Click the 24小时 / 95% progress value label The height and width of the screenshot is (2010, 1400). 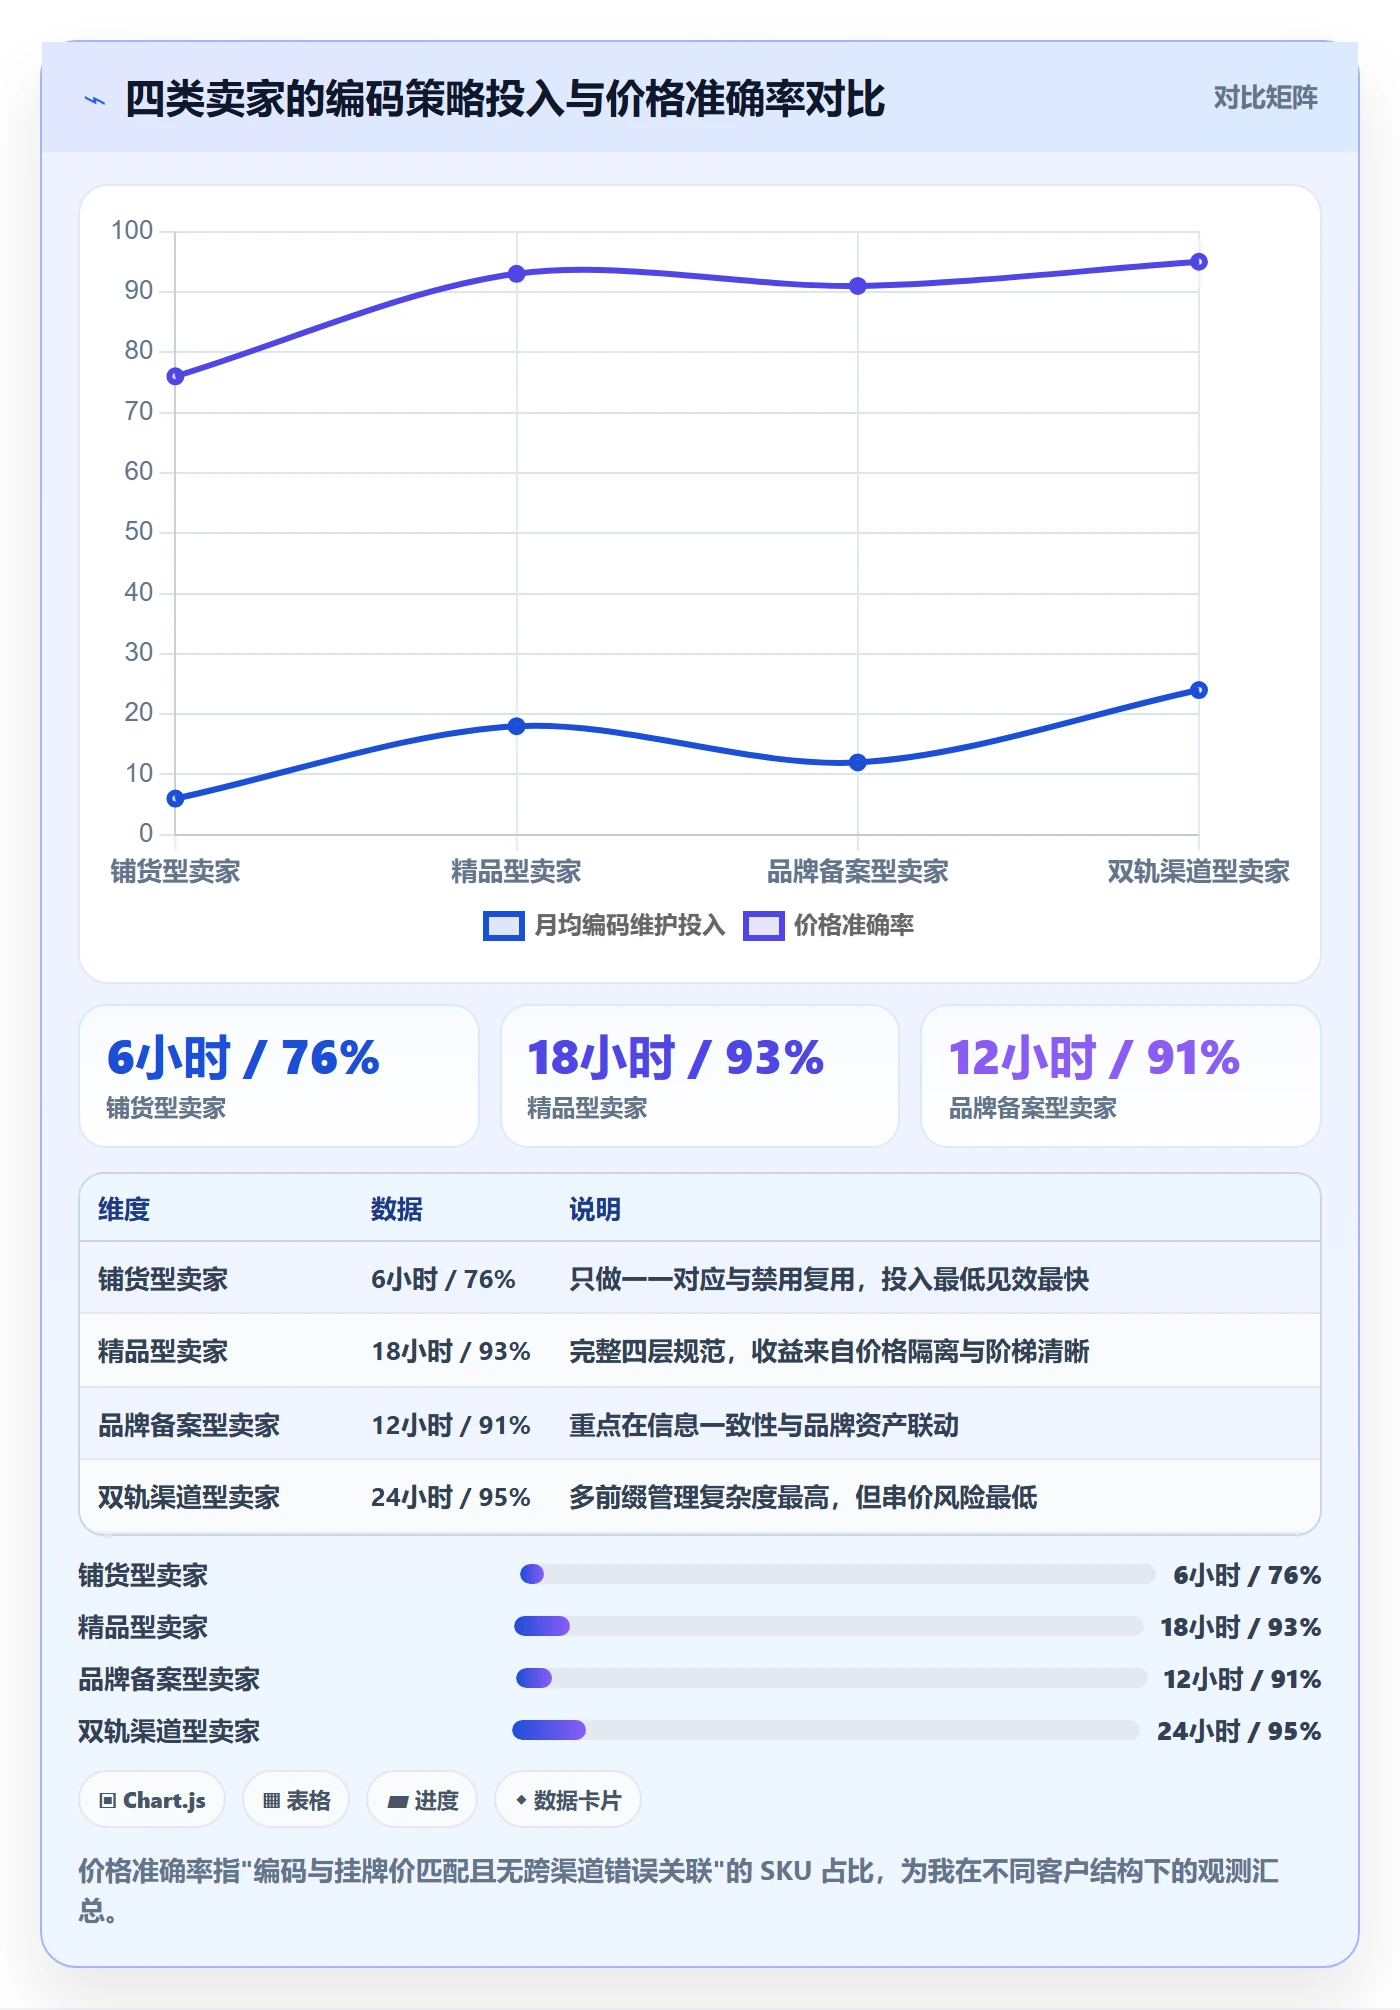tap(1239, 1731)
